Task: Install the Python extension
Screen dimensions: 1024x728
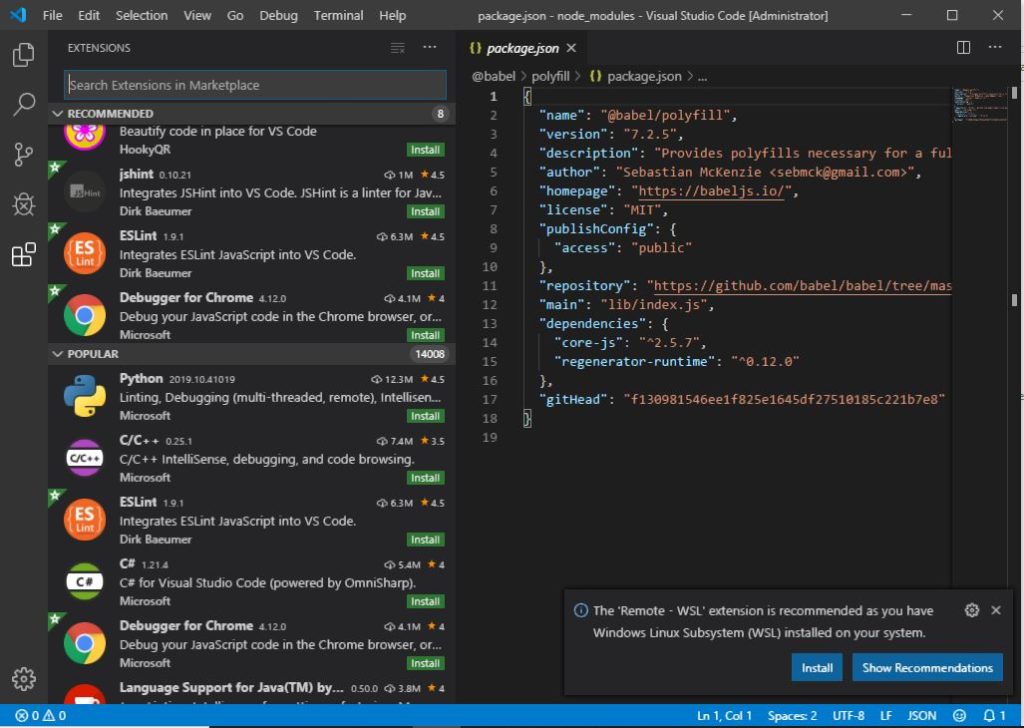Action: [x=425, y=416]
